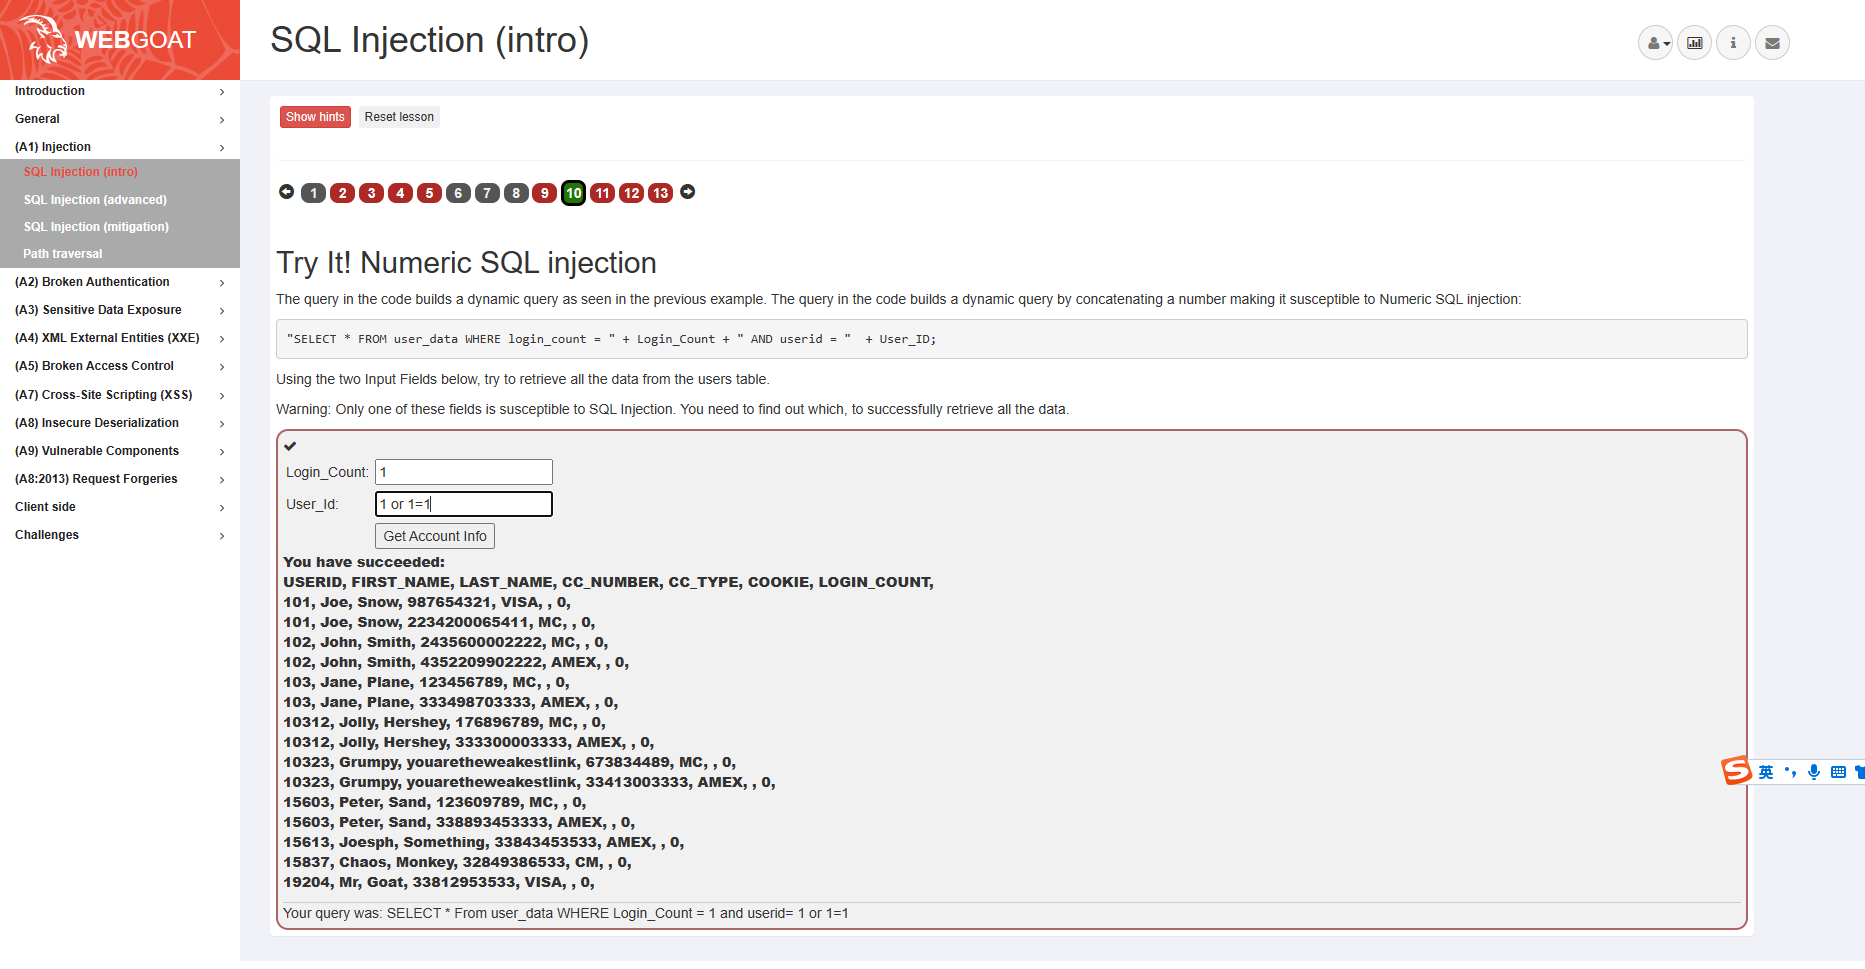Click the result column header row starting USERID
Screen dimensions: 1865x969
coord(608,582)
